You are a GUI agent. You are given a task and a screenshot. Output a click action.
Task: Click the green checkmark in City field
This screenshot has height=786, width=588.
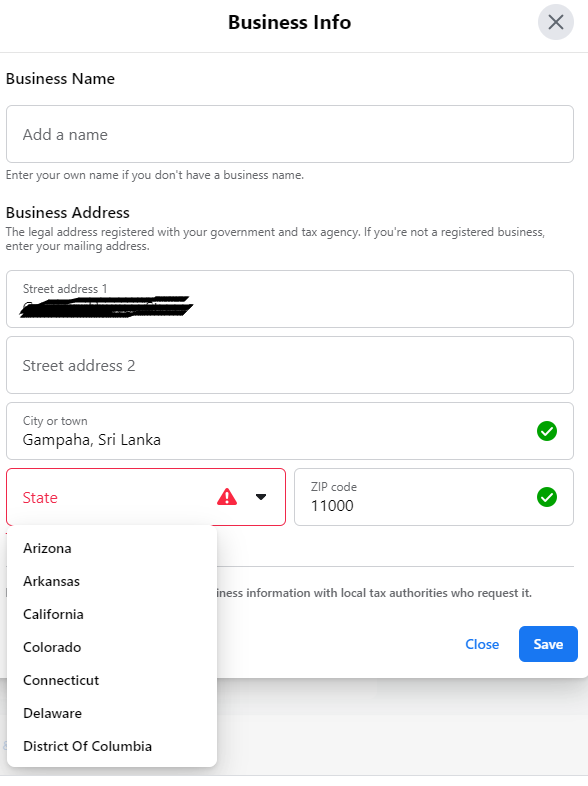546,431
